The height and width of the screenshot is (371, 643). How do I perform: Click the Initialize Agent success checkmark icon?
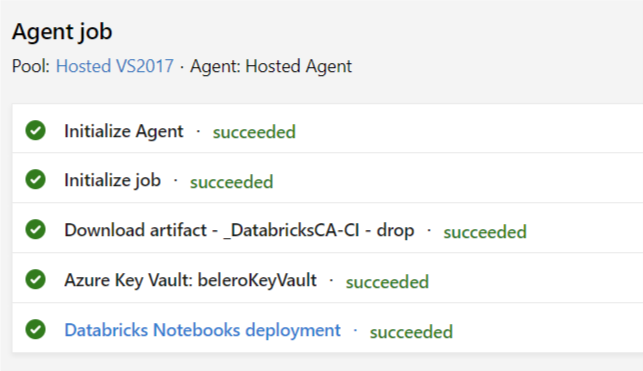pos(36,130)
